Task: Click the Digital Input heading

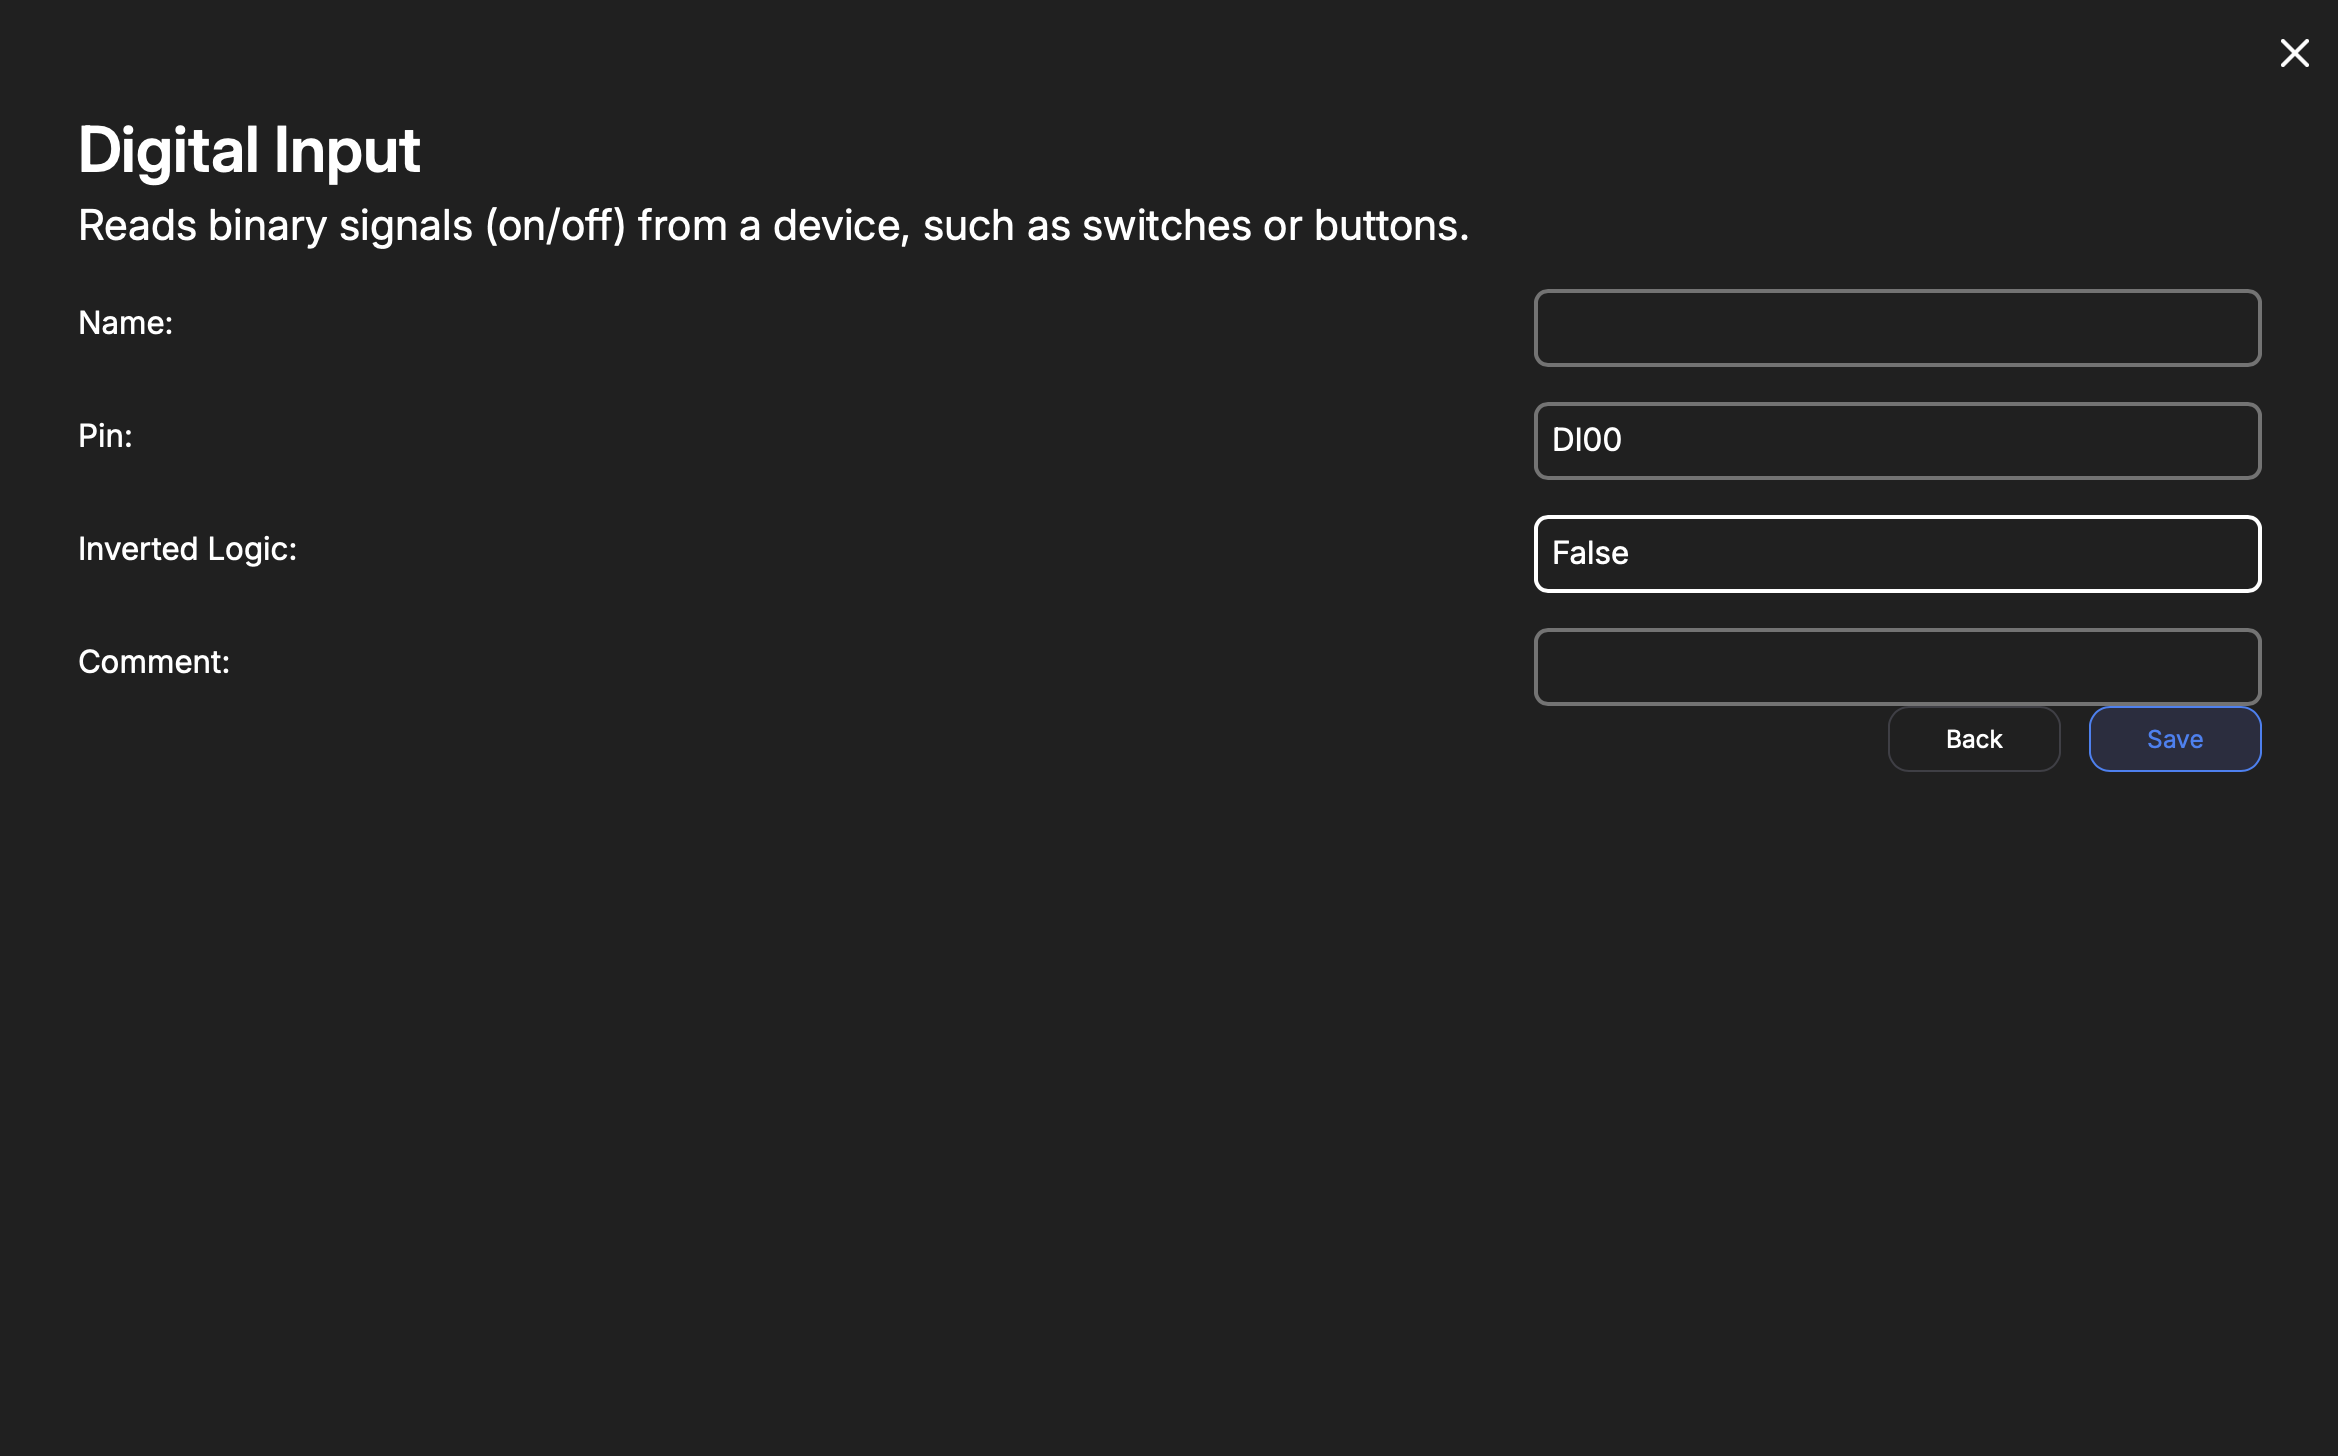Action: coord(249,150)
